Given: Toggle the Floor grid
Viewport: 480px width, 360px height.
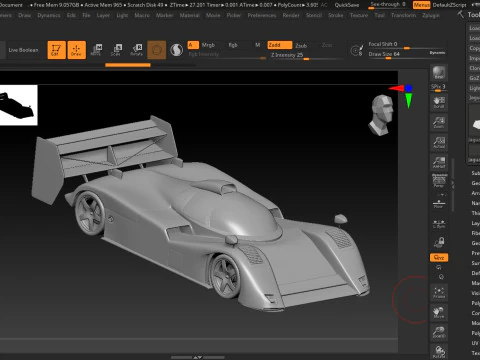Looking at the screenshot, I should point(439,204).
